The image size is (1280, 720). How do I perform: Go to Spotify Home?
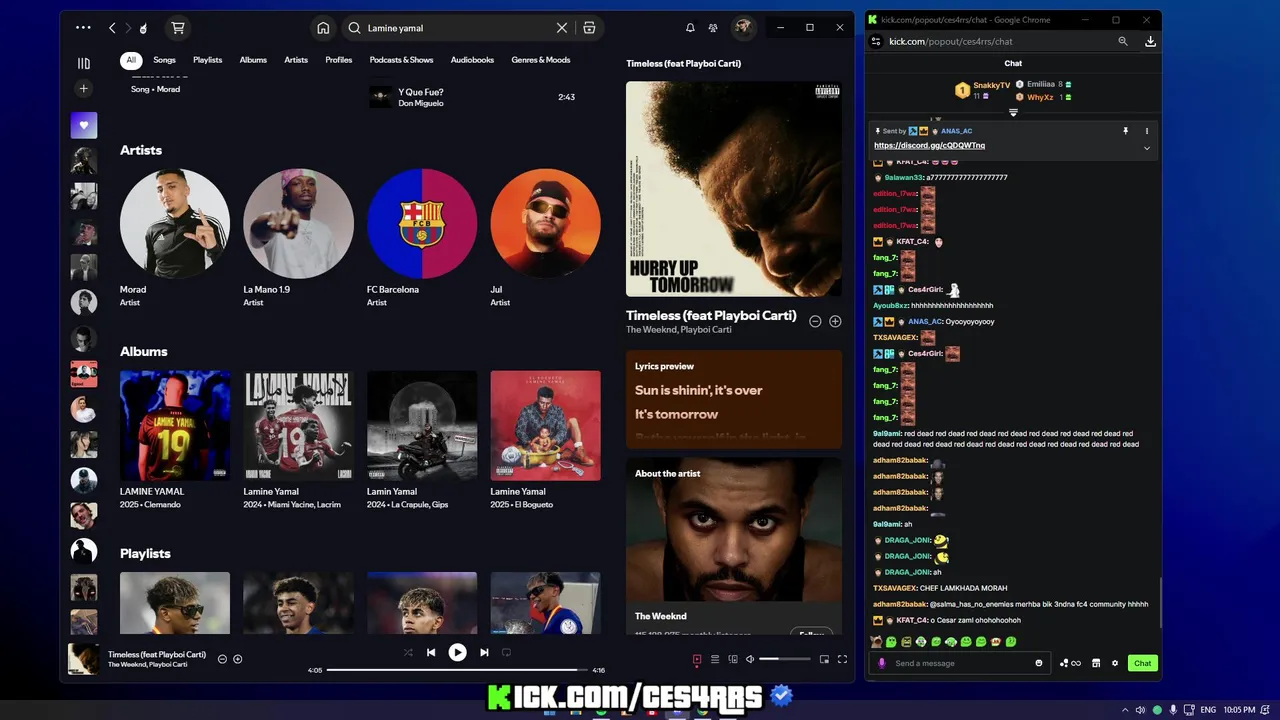coord(323,28)
